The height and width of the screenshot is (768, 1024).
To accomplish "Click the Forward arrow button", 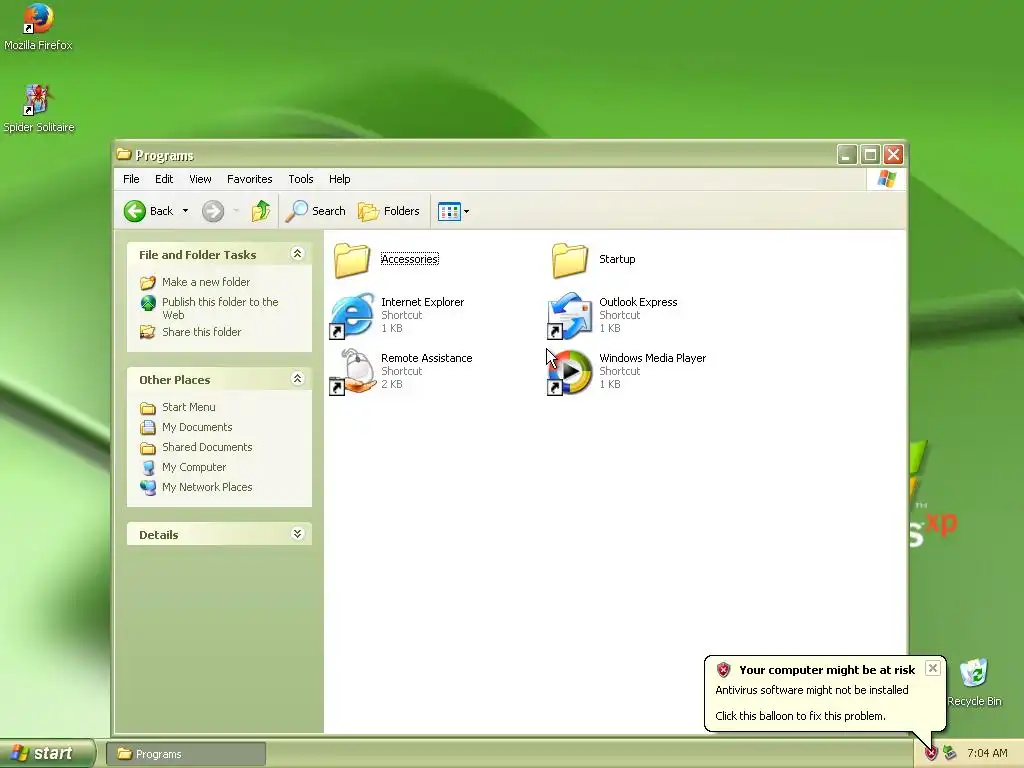I will [x=213, y=211].
